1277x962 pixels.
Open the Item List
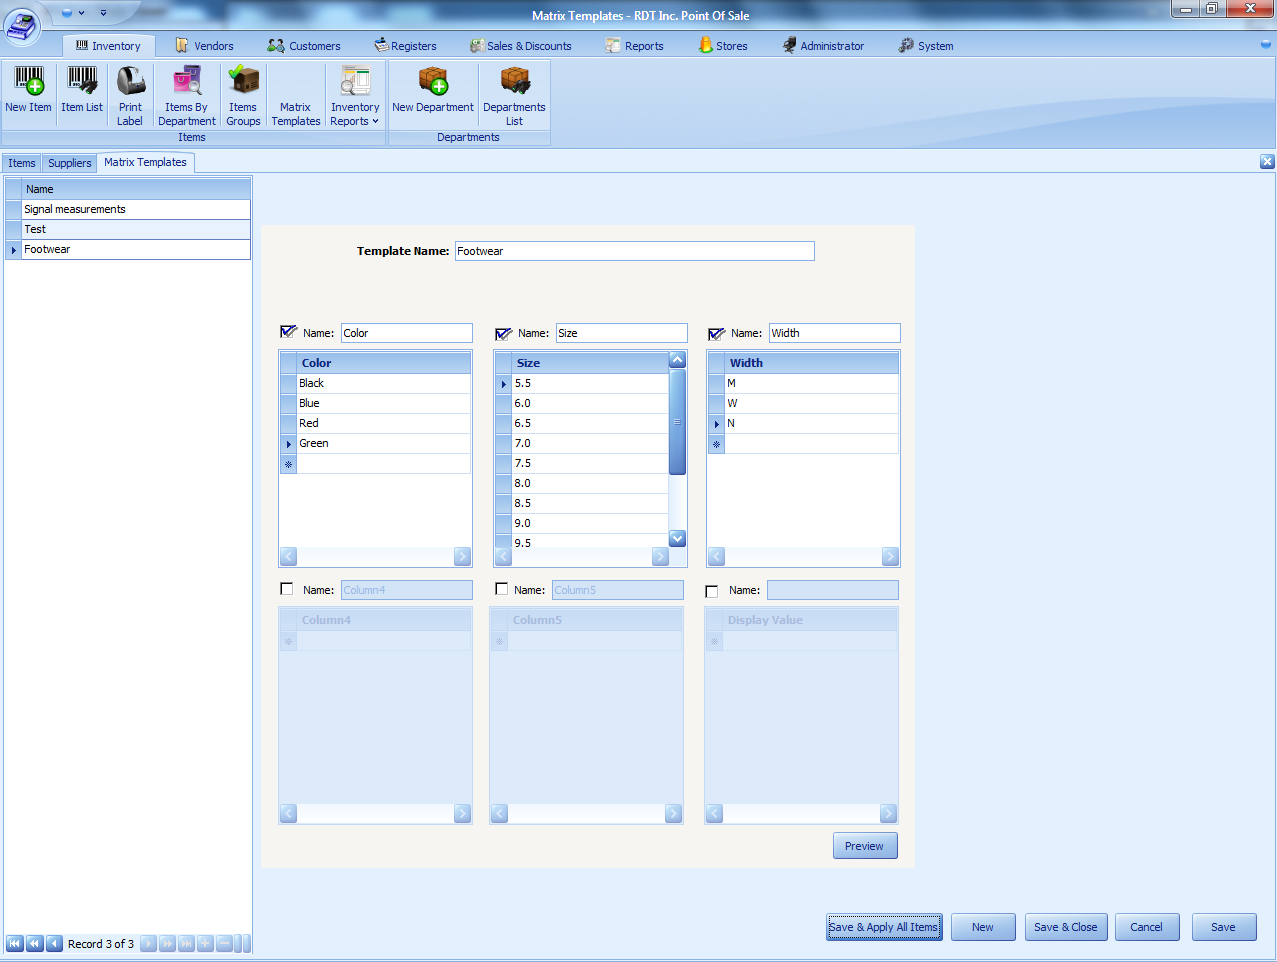click(81, 93)
